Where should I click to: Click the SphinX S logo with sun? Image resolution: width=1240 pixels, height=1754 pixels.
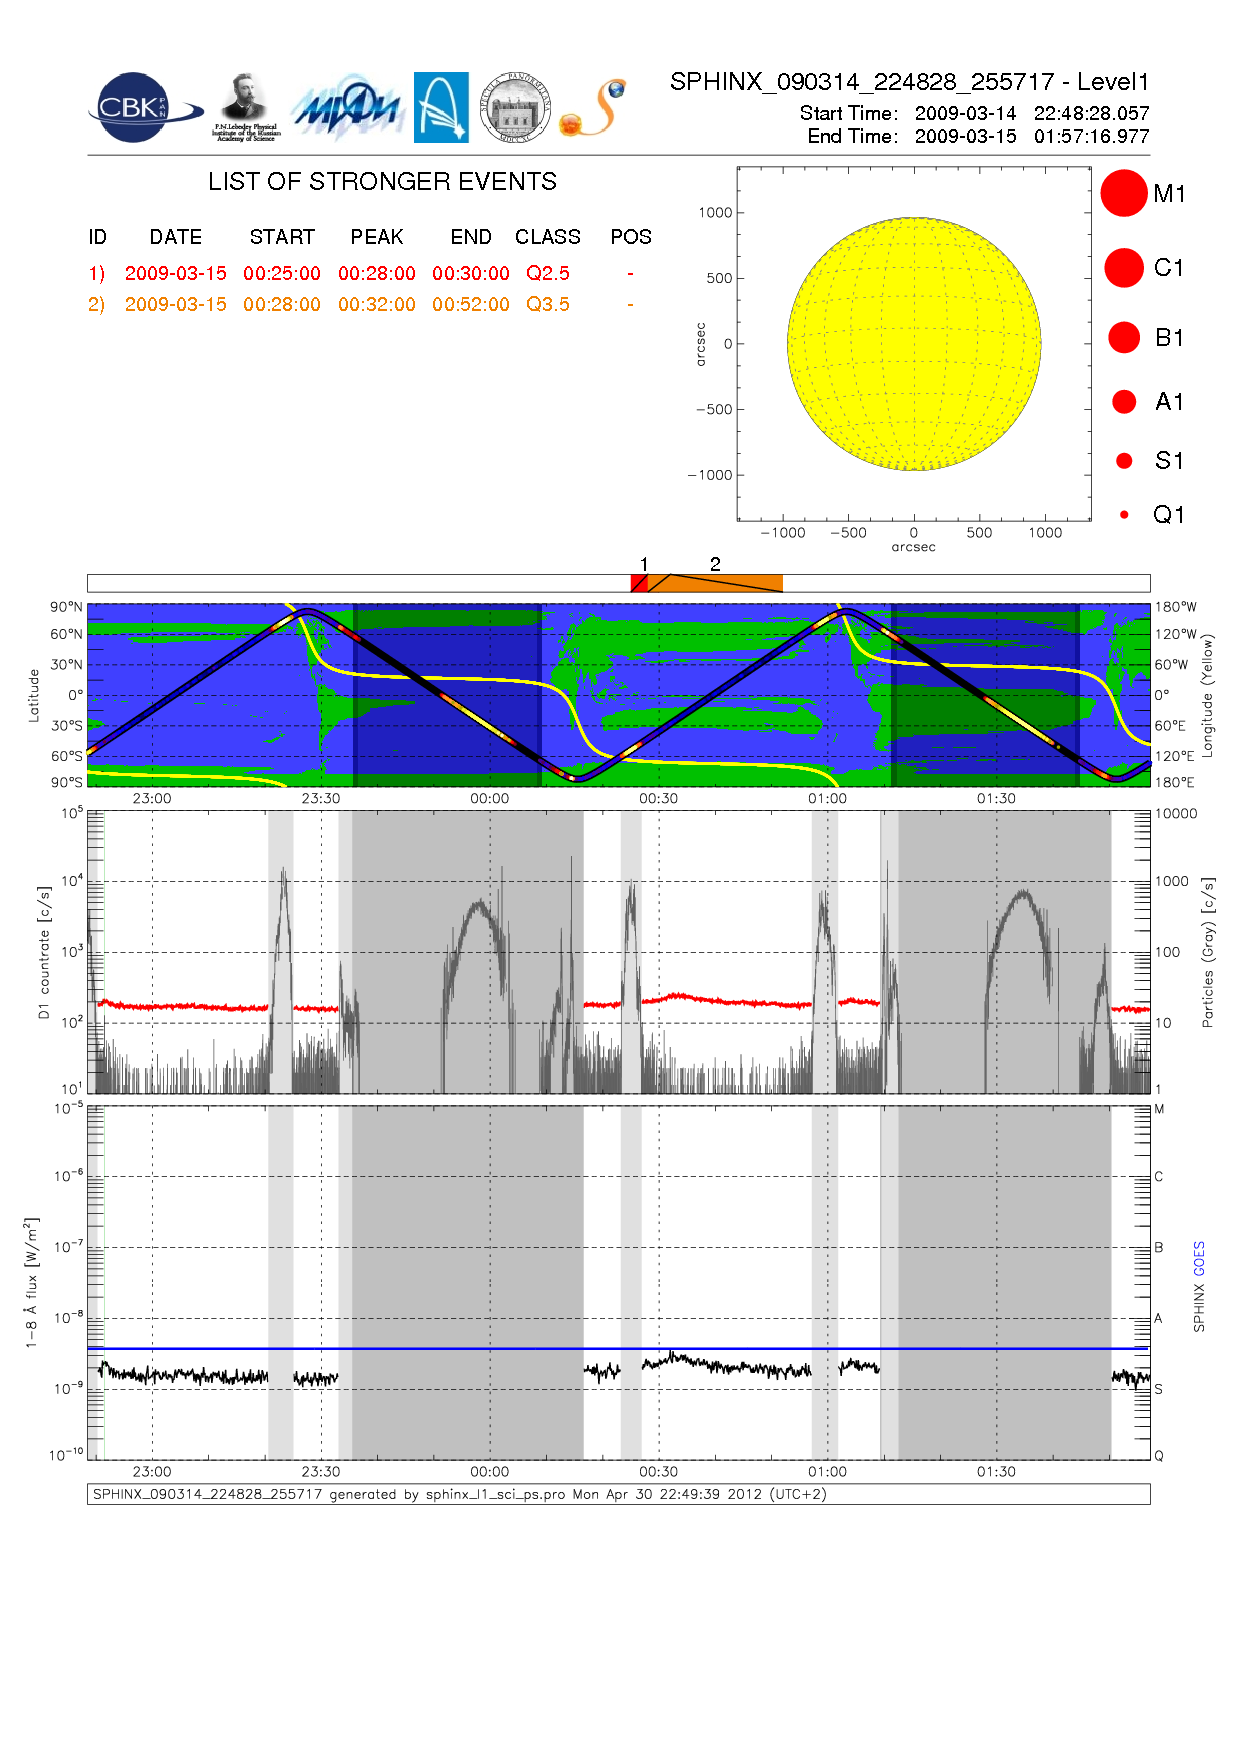click(x=593, y=108)
